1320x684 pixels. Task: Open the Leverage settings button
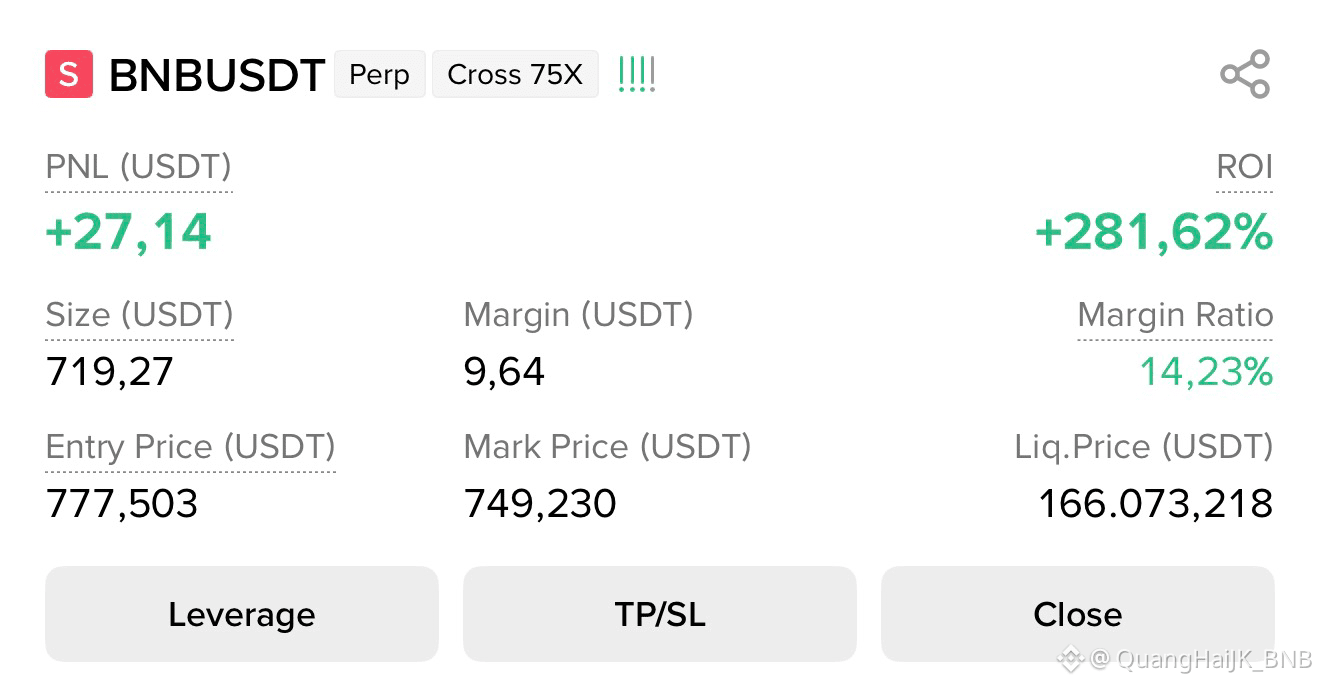point(242,614)
